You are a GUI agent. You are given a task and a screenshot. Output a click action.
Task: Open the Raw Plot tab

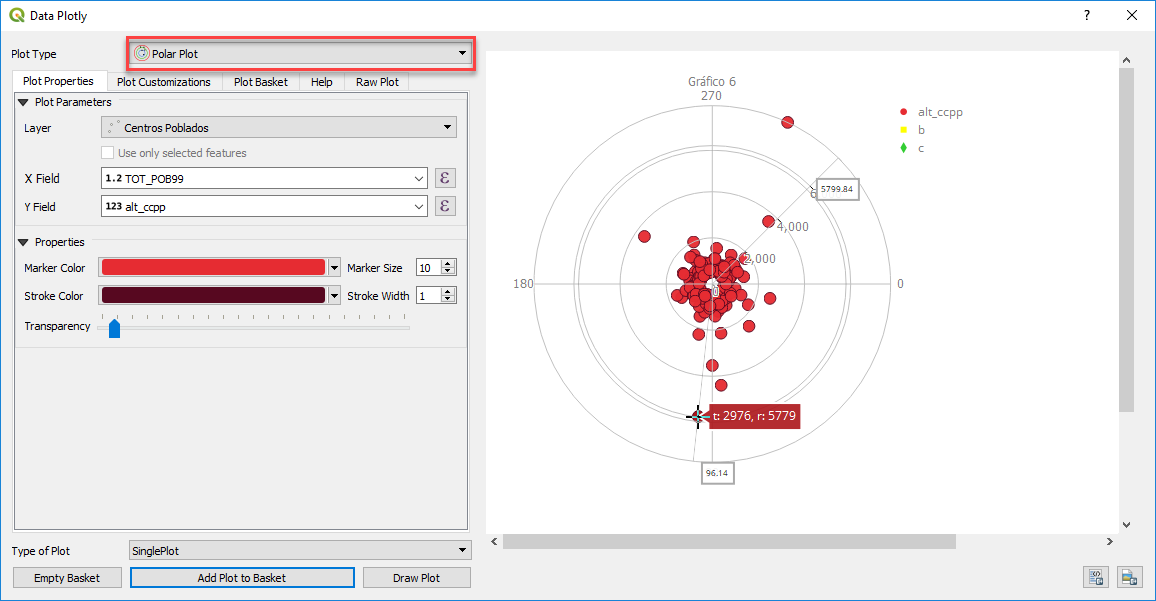pos(376,81)
